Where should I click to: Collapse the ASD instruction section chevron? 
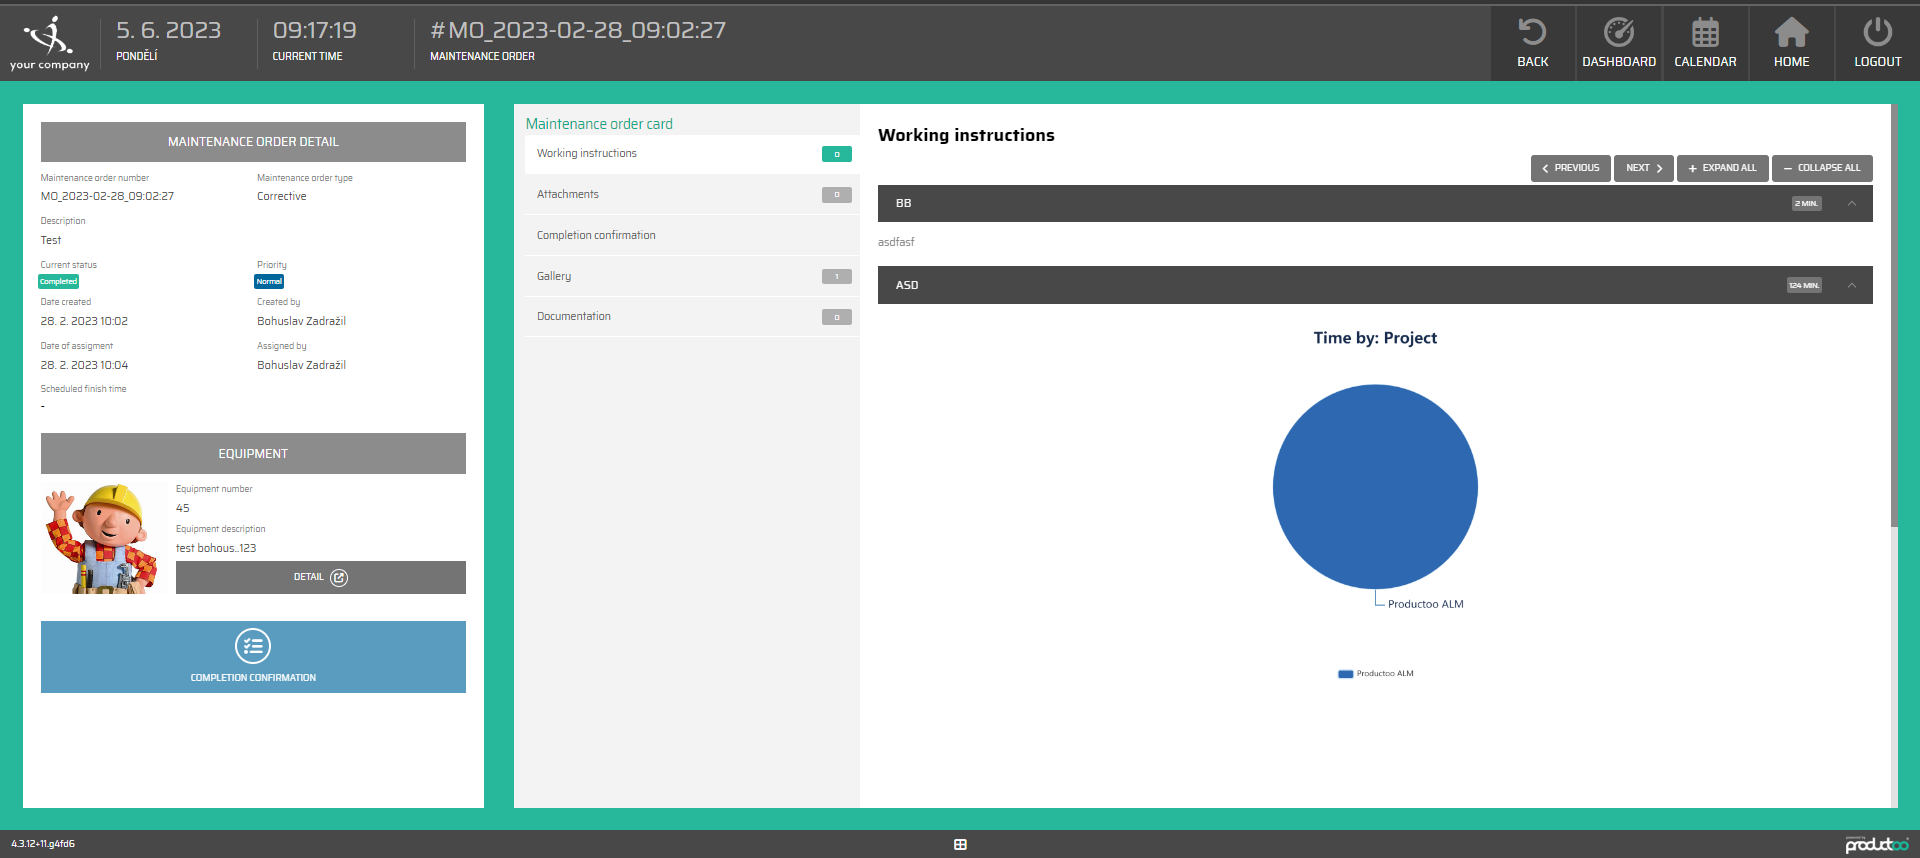point(1852,286)
